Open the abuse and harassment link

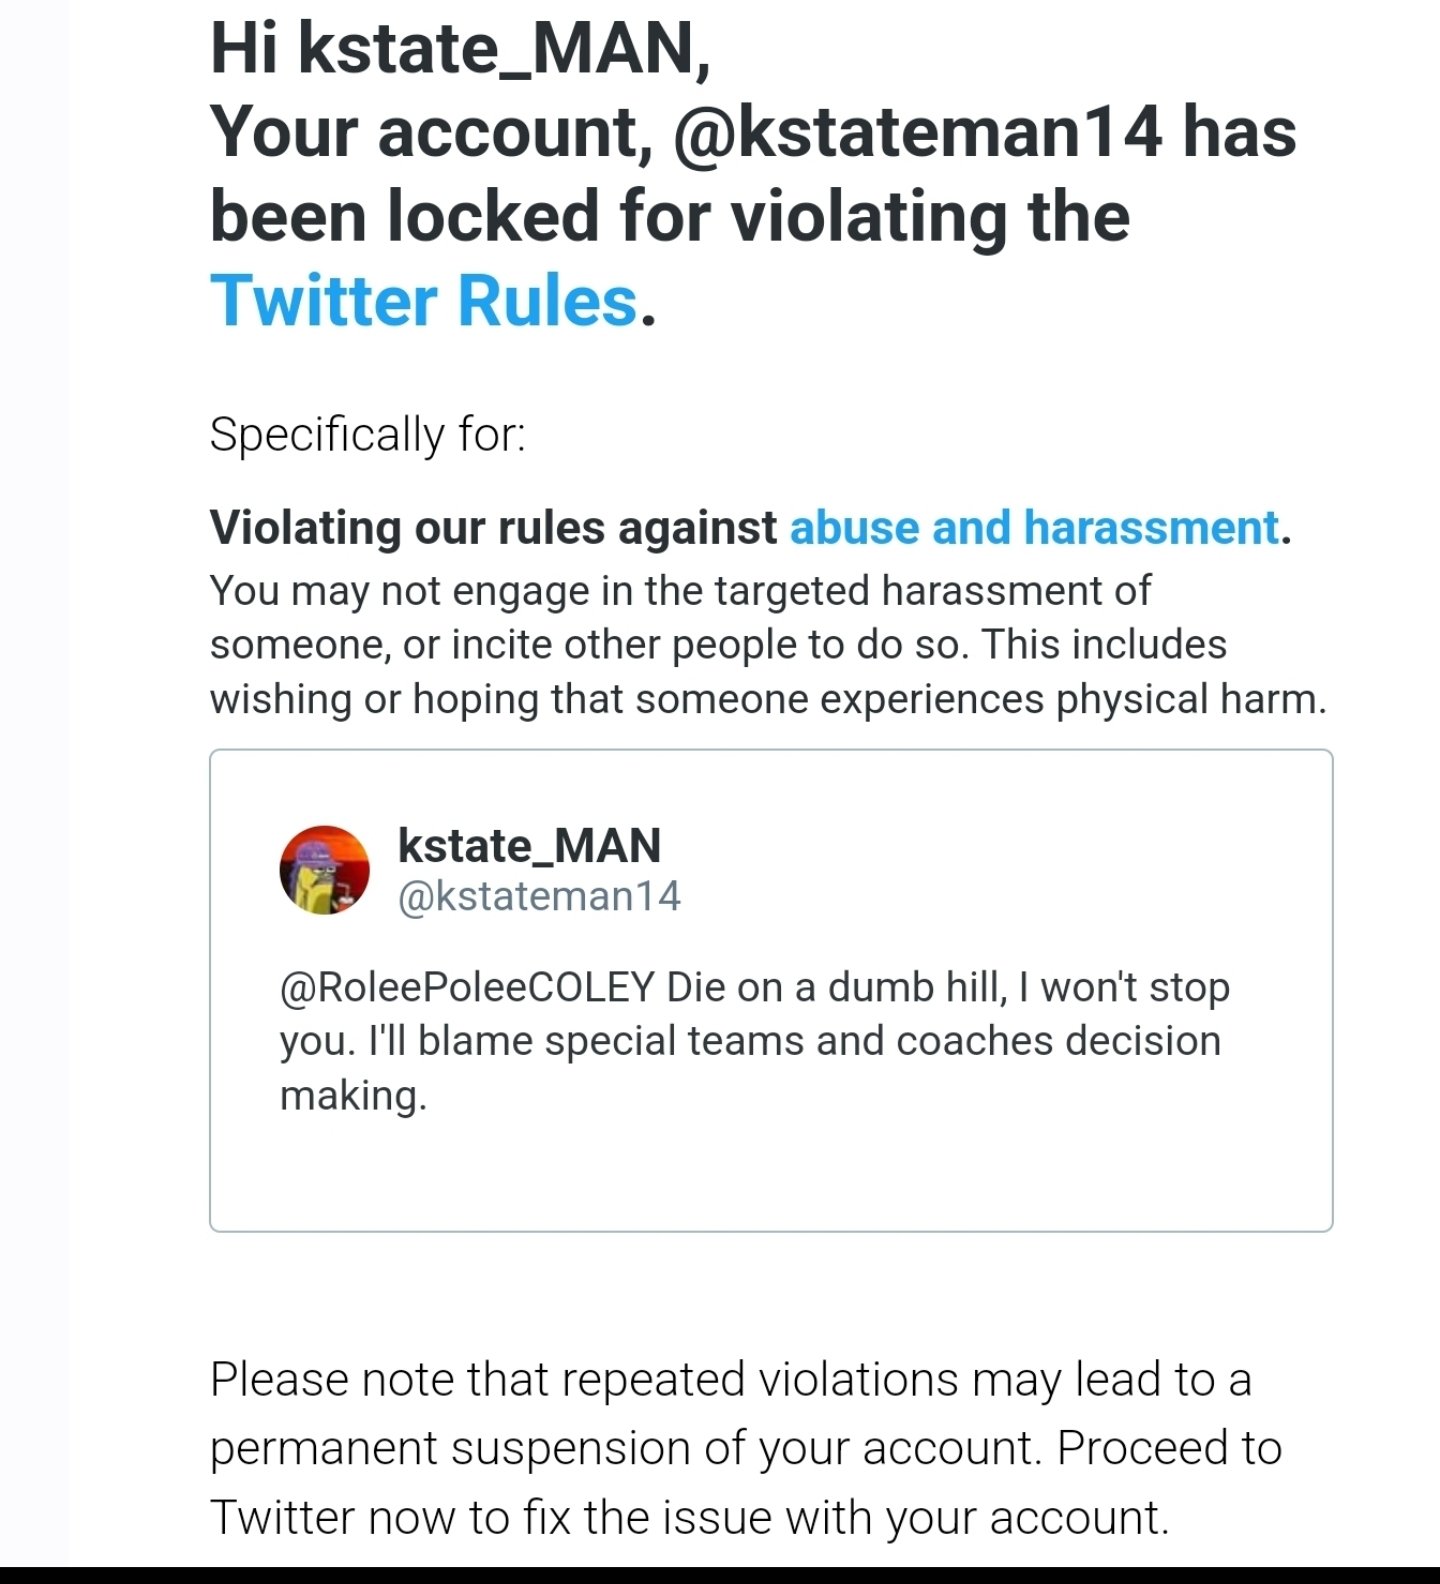tap(1034, 528)
